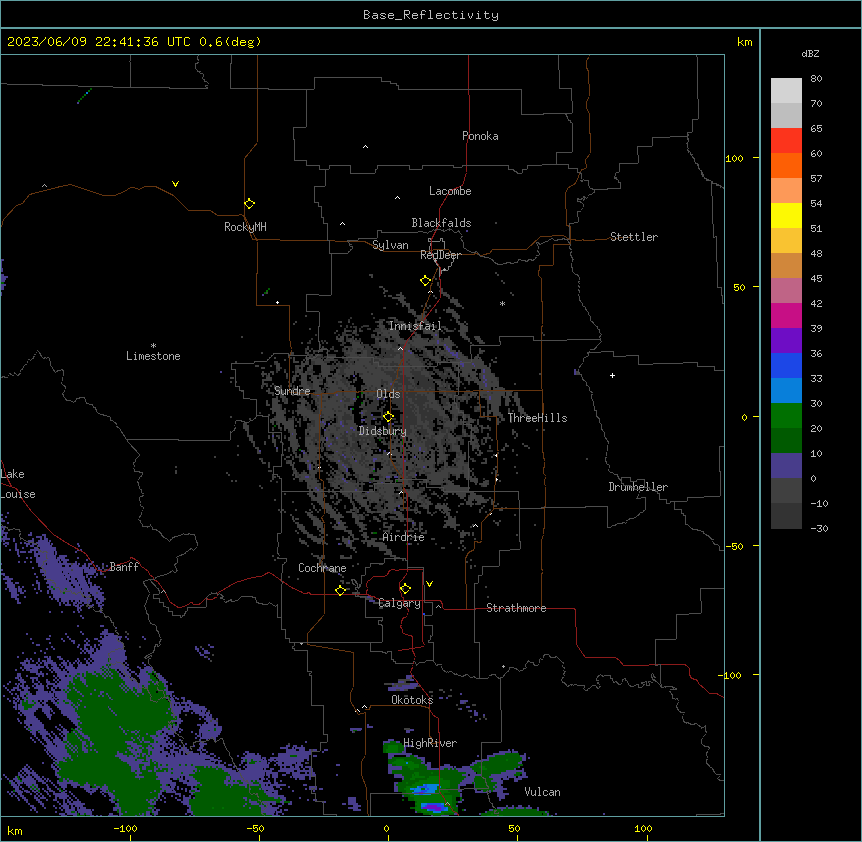862x842 pixels.
Task: Select the dark orange 57–60 dBZ legend swatch
Action: coord(786,165)
